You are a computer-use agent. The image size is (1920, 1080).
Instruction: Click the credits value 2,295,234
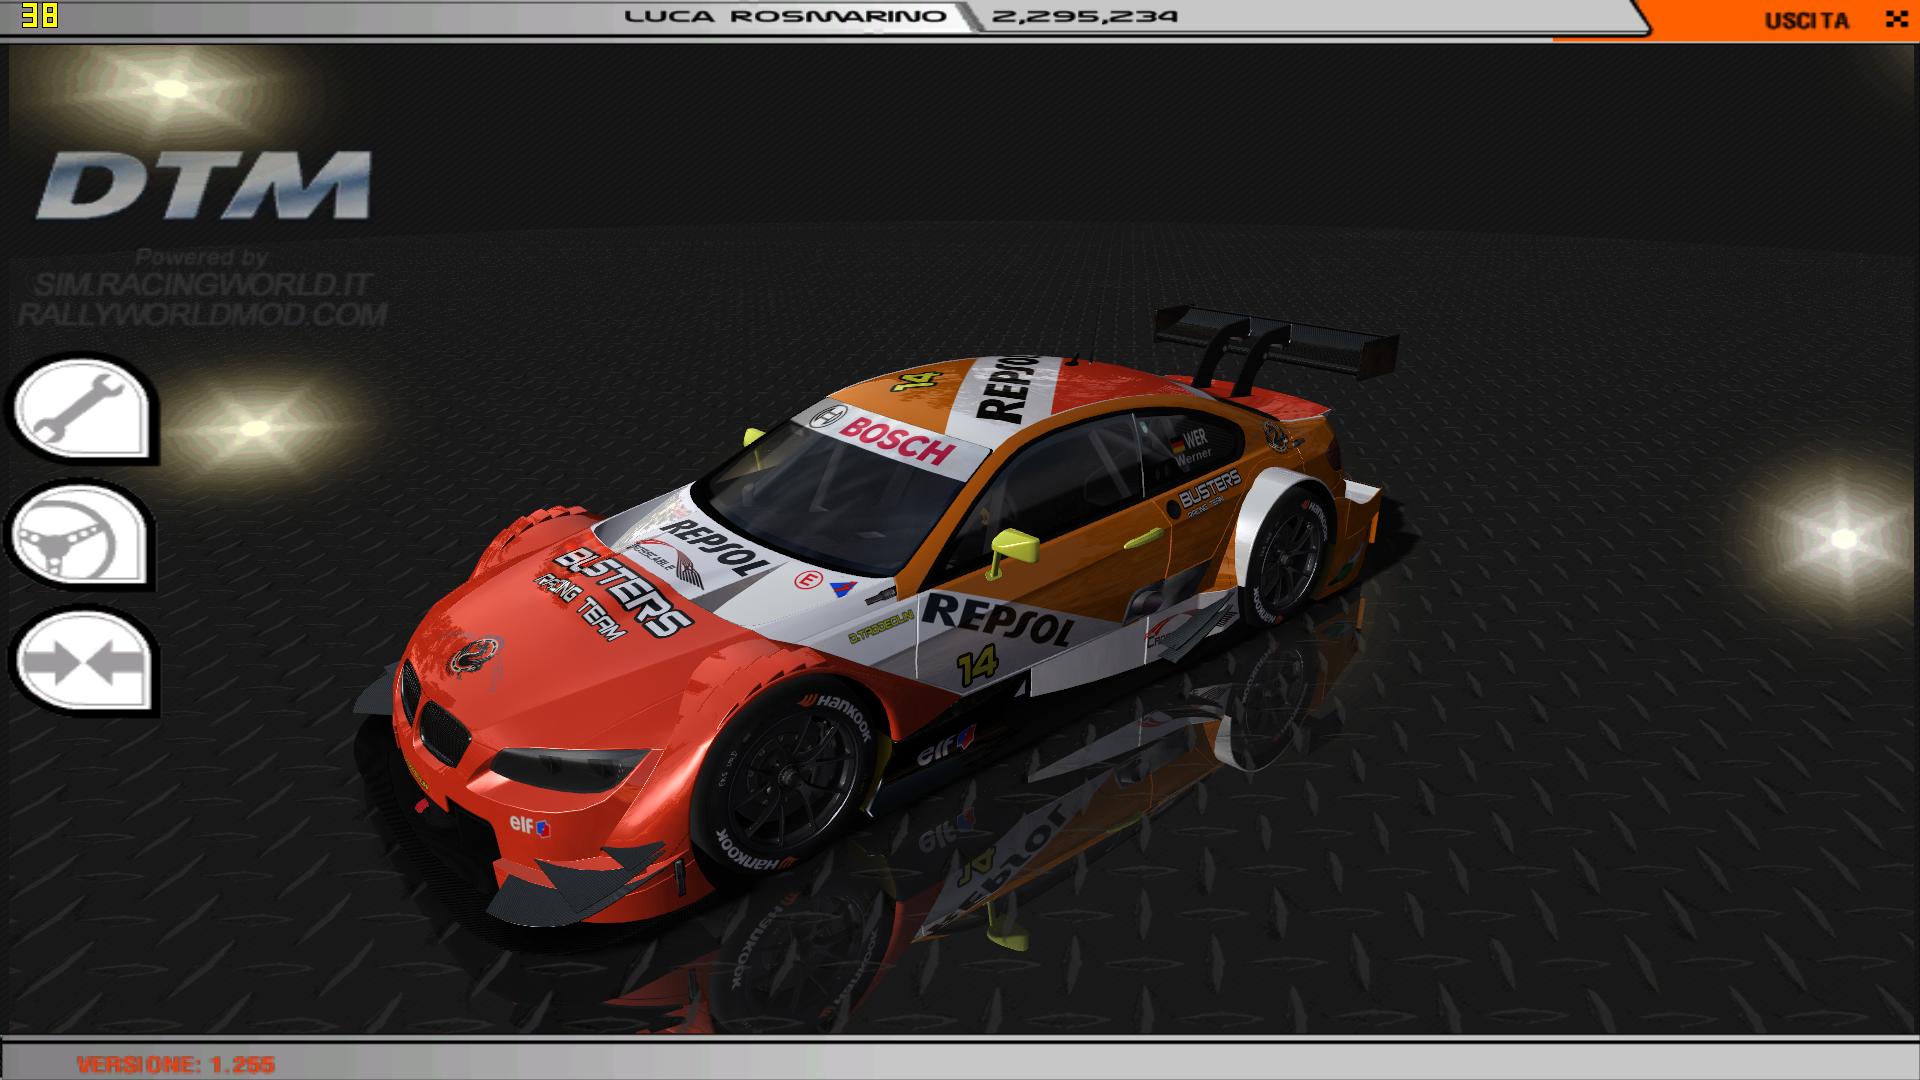tap(1085, 16)
